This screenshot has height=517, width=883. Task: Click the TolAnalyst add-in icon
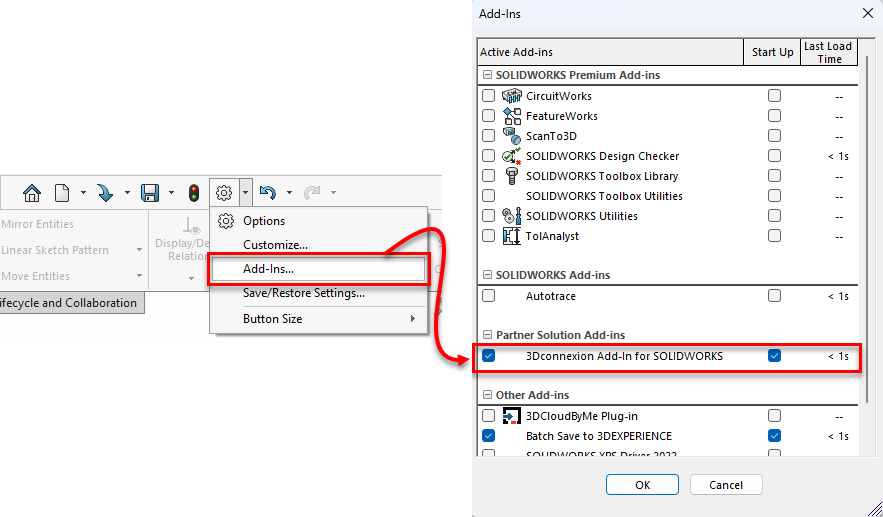coord(511,236)
